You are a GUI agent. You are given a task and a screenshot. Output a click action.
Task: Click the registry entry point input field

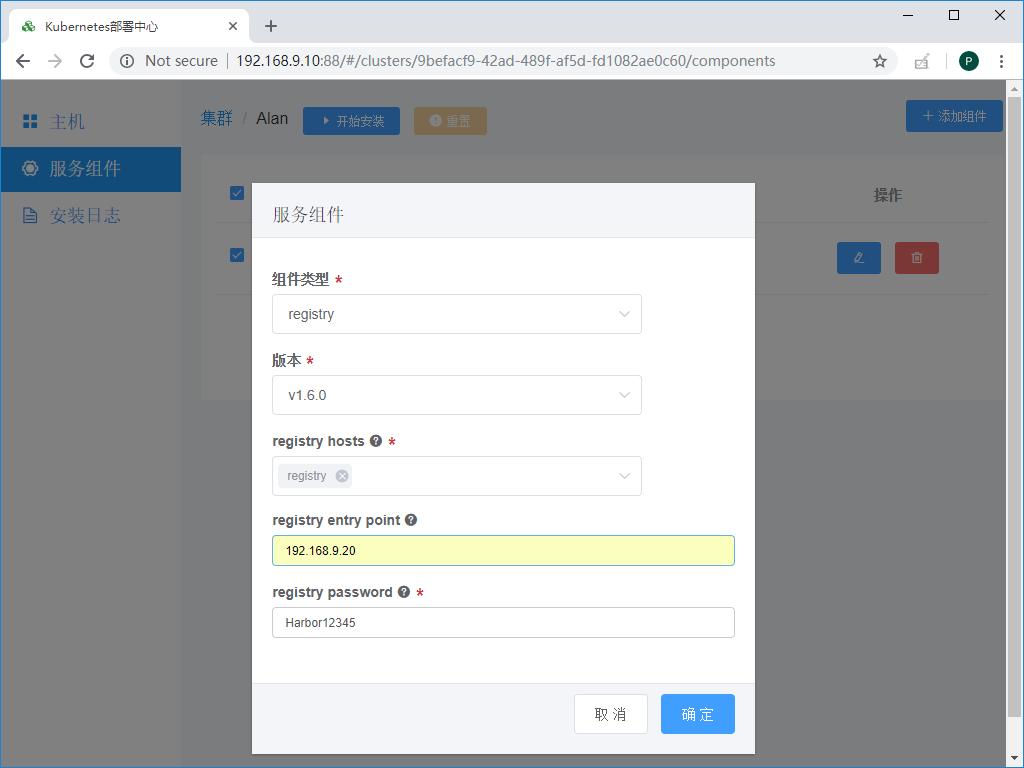(503, 550)
